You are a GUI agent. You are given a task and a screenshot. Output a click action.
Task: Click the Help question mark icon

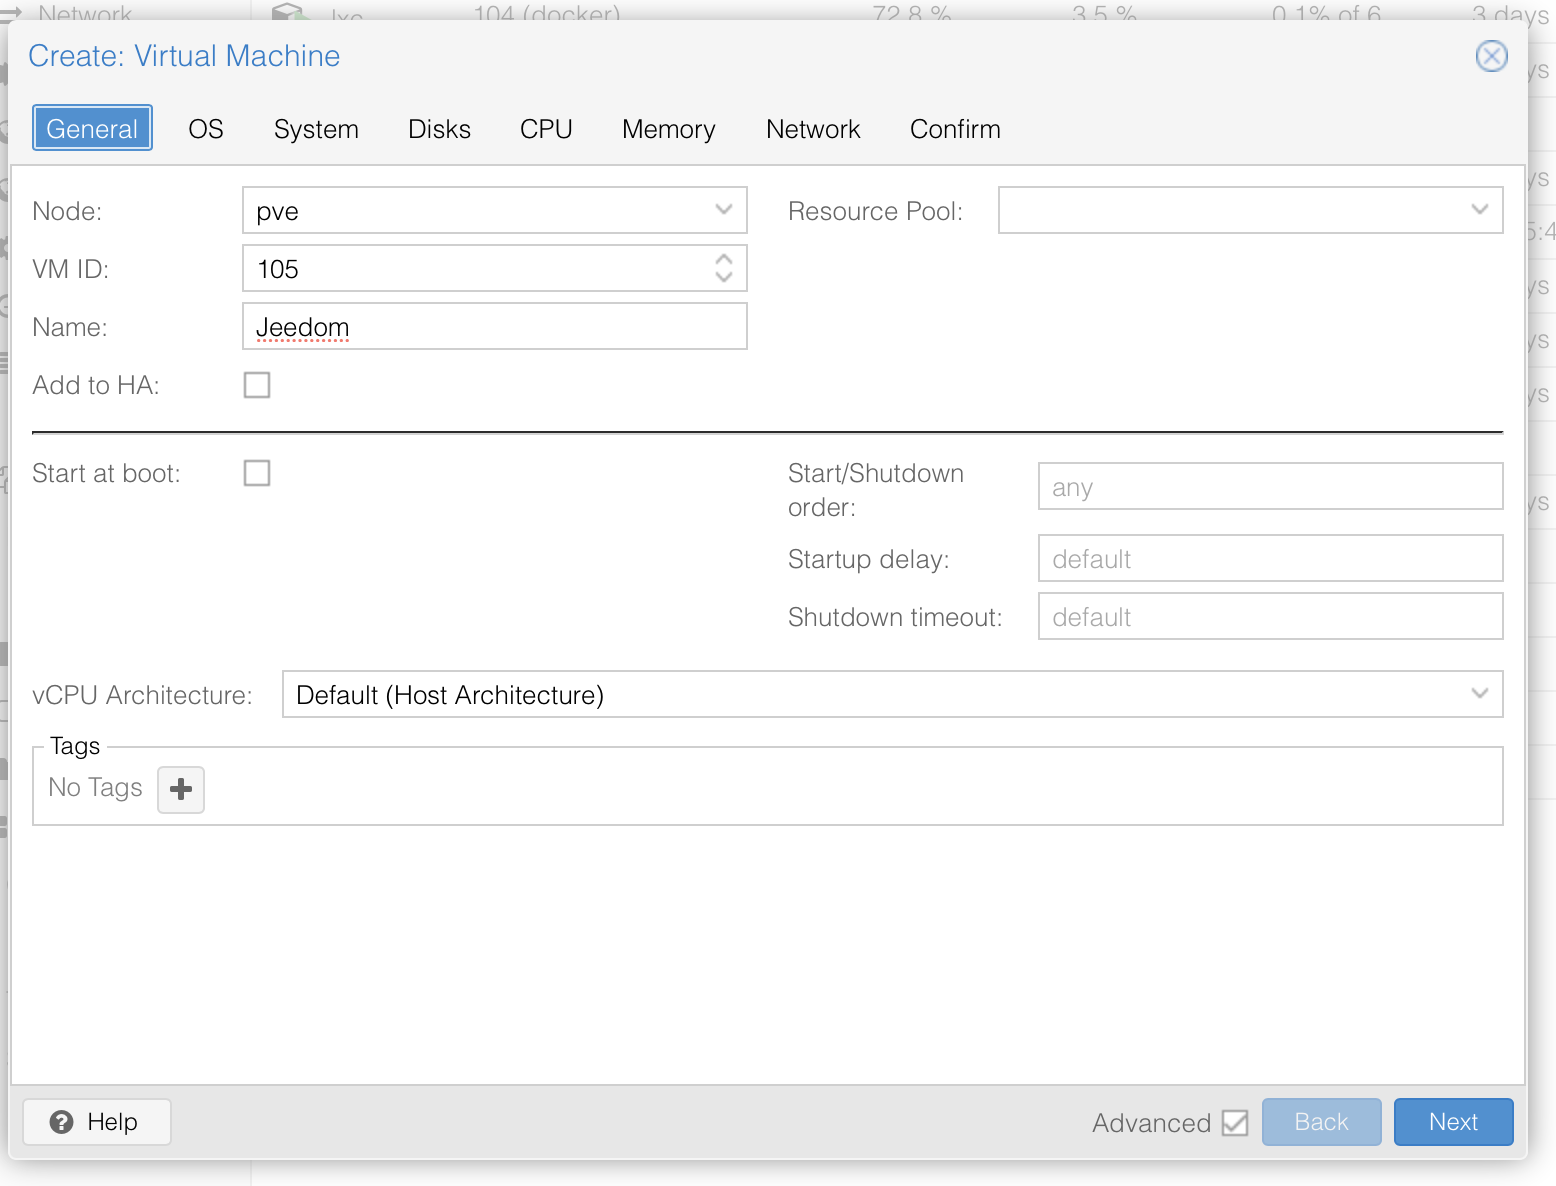click(62, 1122)
